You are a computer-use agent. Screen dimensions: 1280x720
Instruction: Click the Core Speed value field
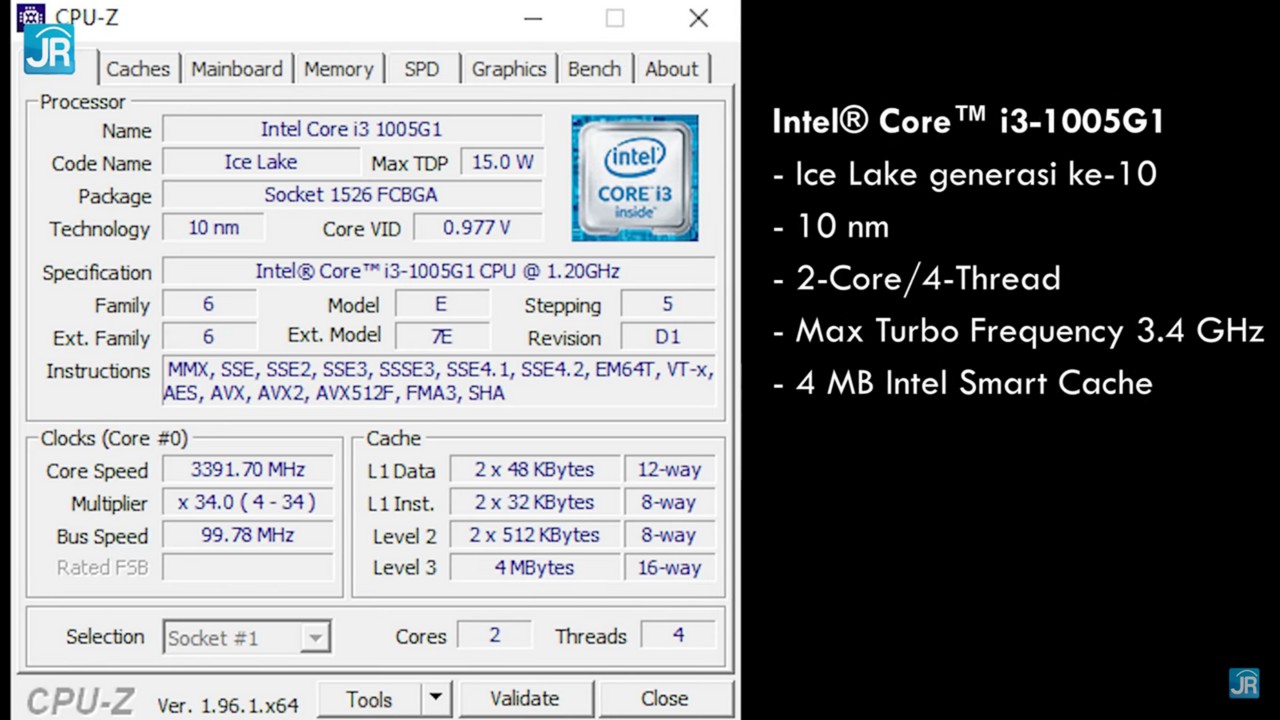(x=247, y=469)
